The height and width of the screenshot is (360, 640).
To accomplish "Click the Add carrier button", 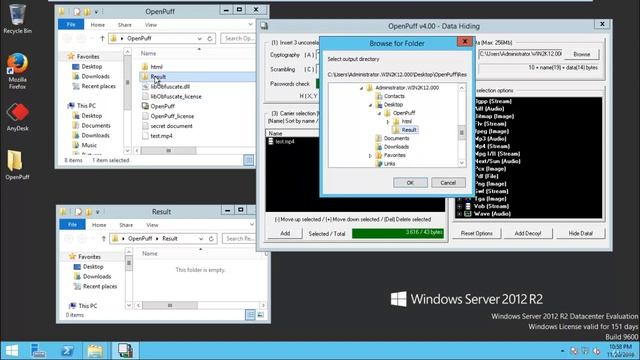I will (285, 233).
